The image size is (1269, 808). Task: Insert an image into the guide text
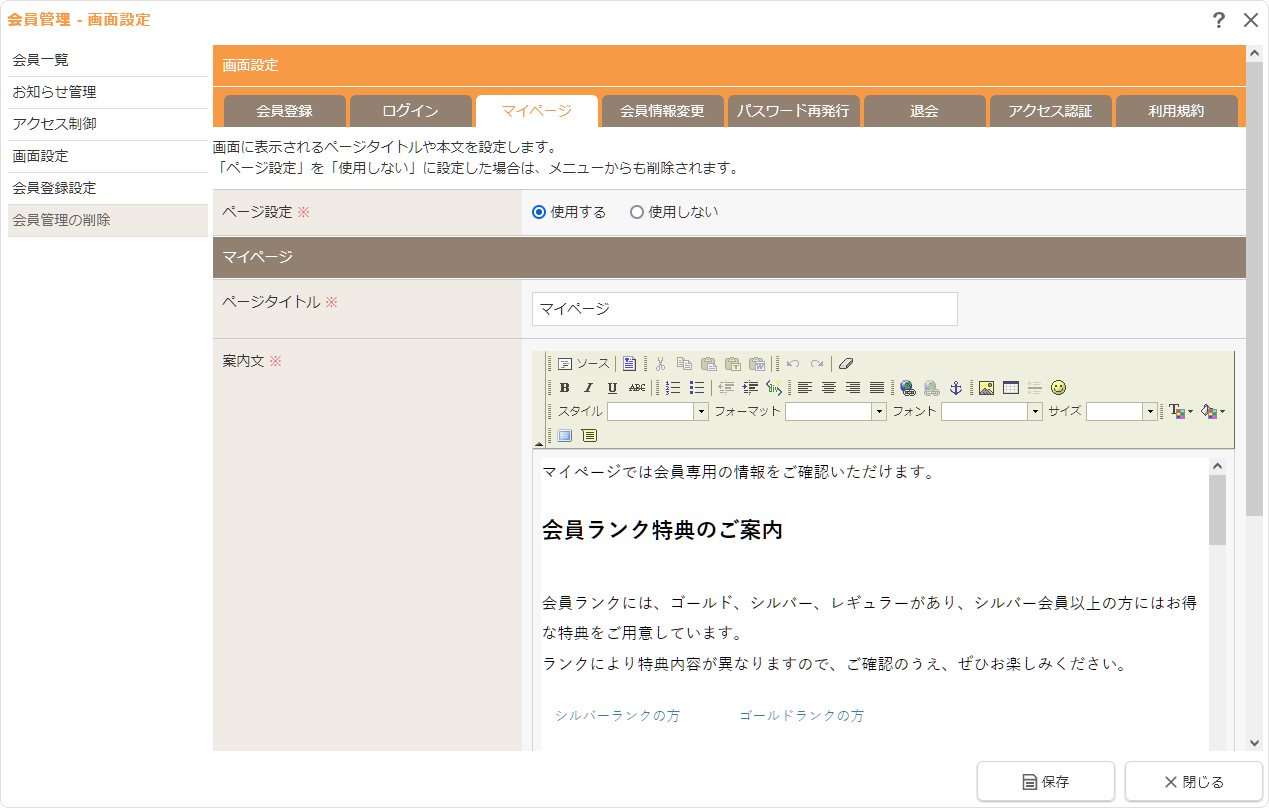point(987,388)
